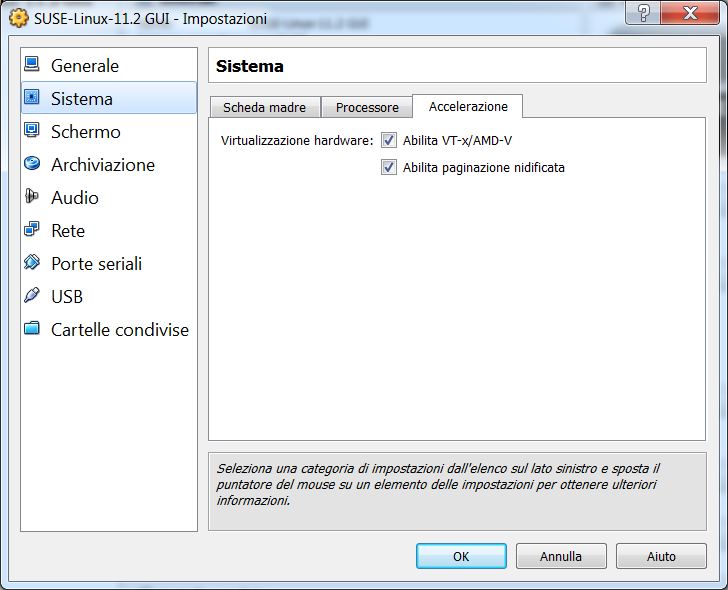
Task: Click the Cartelle condivise folder icon
Action: pyautogui.click(x=32, y=330)
